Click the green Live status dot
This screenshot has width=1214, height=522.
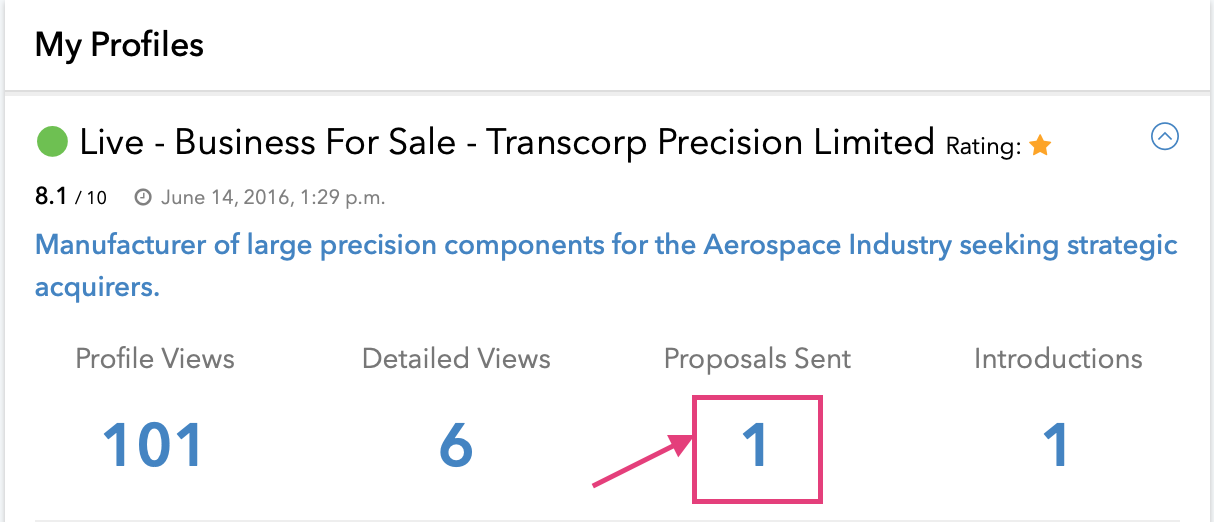52,142
